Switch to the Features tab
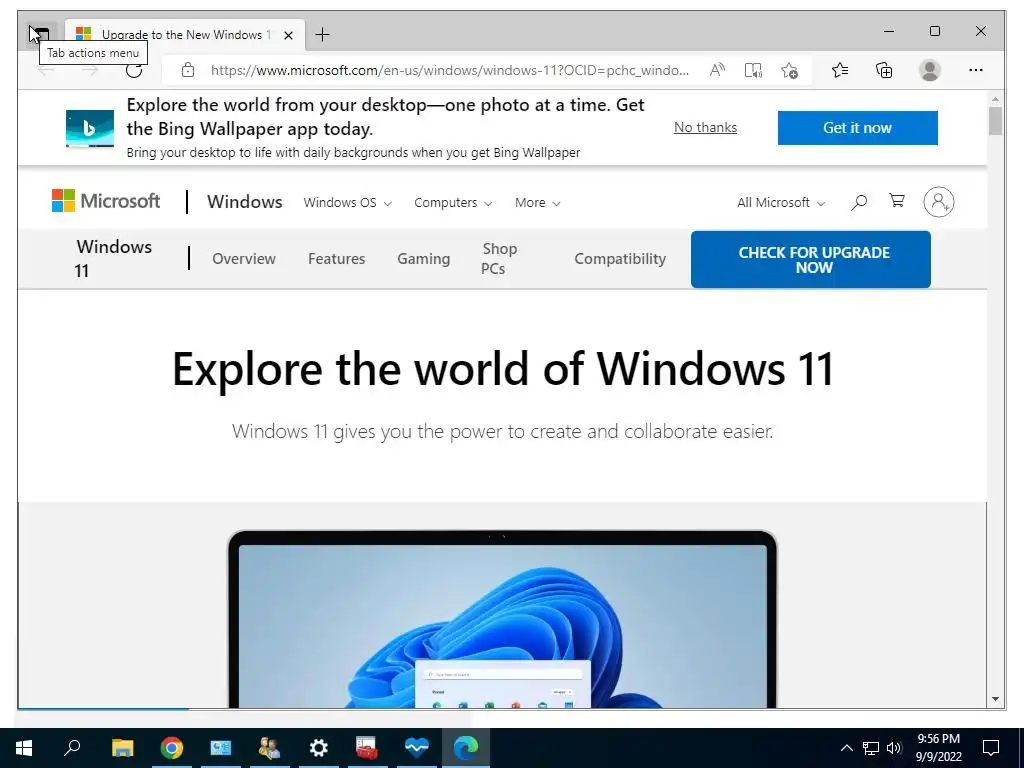 (336, 259)
